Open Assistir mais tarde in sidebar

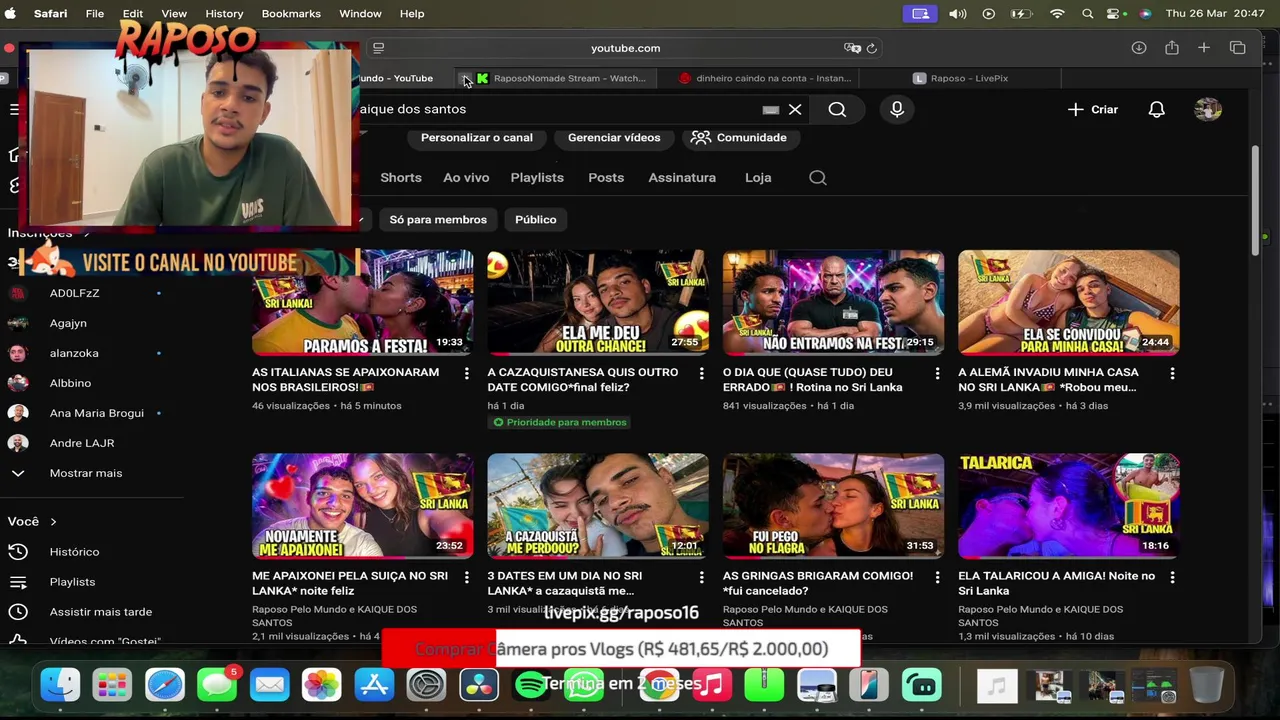[100, 612]
